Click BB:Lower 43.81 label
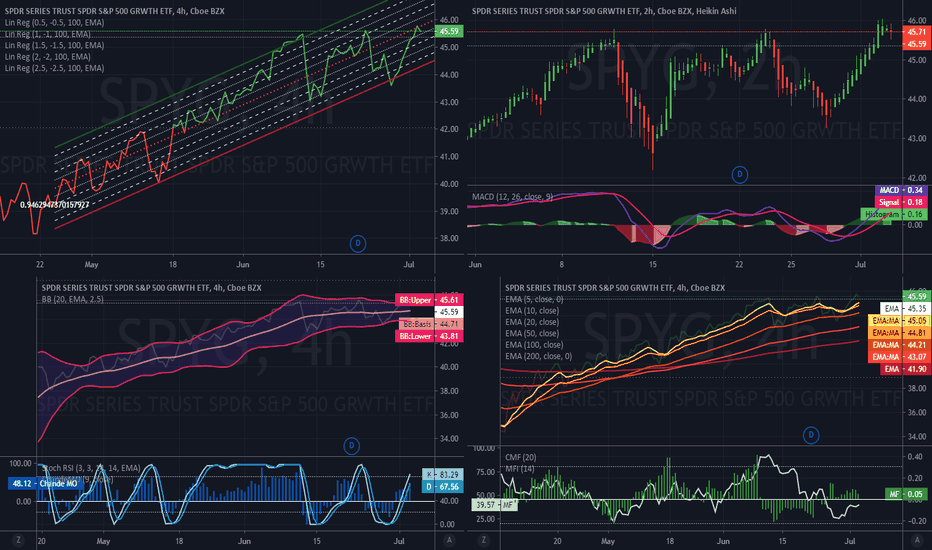The image size is (932, 550). [429, 336]
